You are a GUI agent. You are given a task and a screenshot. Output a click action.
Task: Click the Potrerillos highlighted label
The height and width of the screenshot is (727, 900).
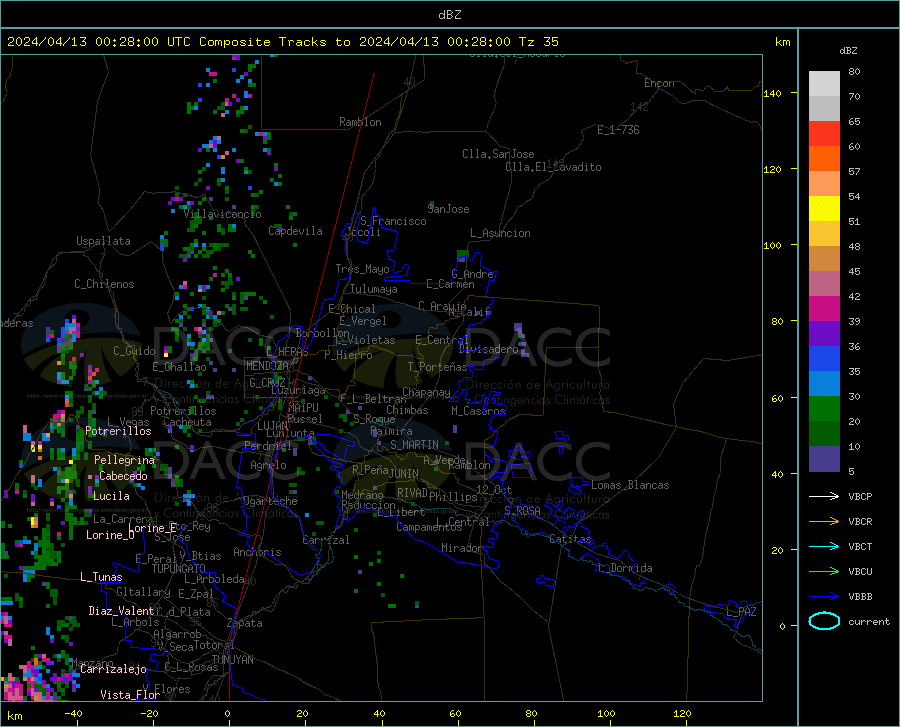tap(118, 431)
